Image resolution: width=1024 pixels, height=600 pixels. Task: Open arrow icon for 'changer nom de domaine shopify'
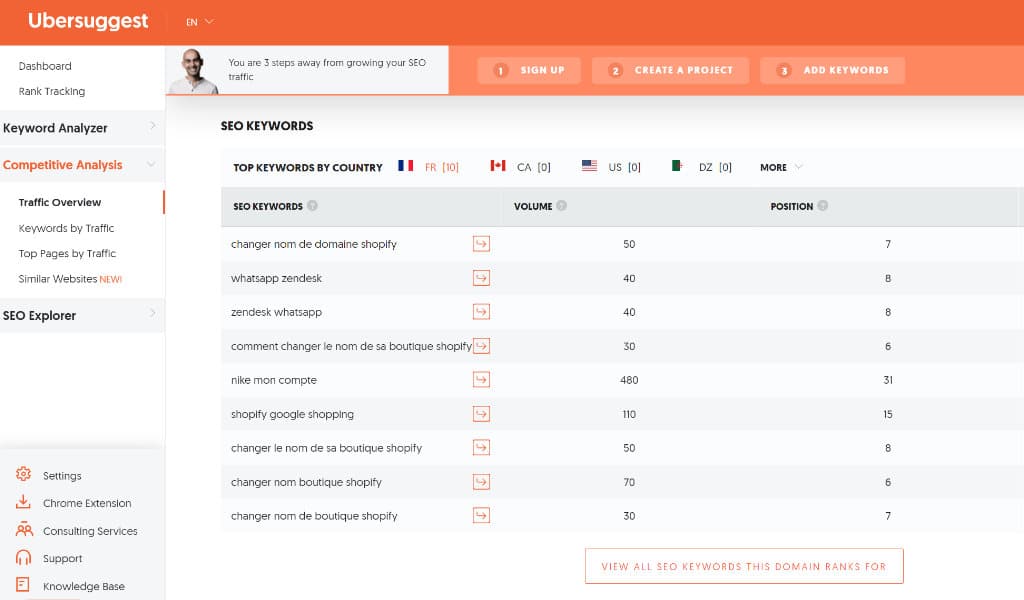coord(481,244)
